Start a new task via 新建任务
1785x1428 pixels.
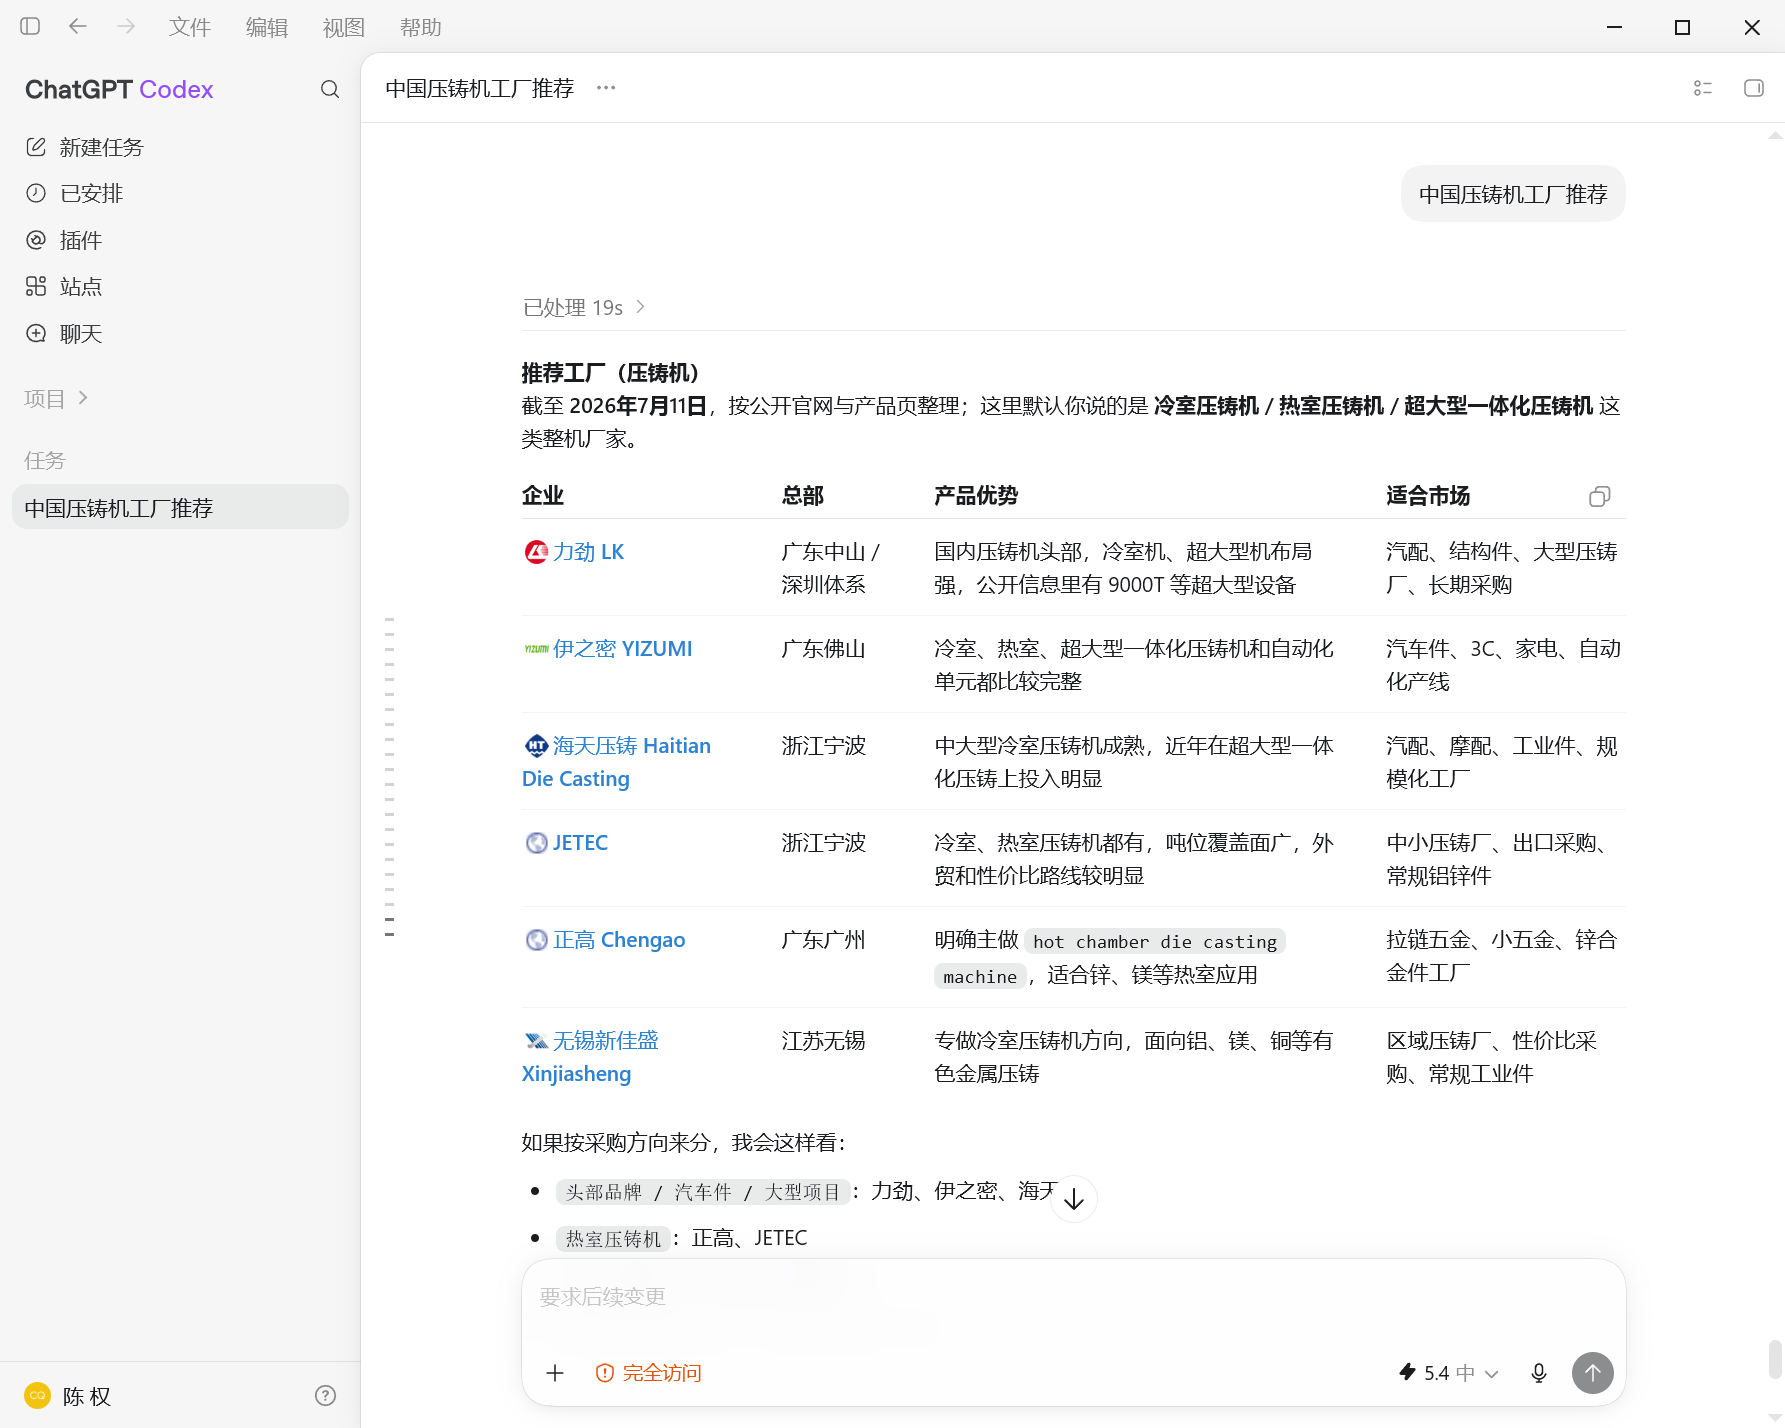[180, 147]
